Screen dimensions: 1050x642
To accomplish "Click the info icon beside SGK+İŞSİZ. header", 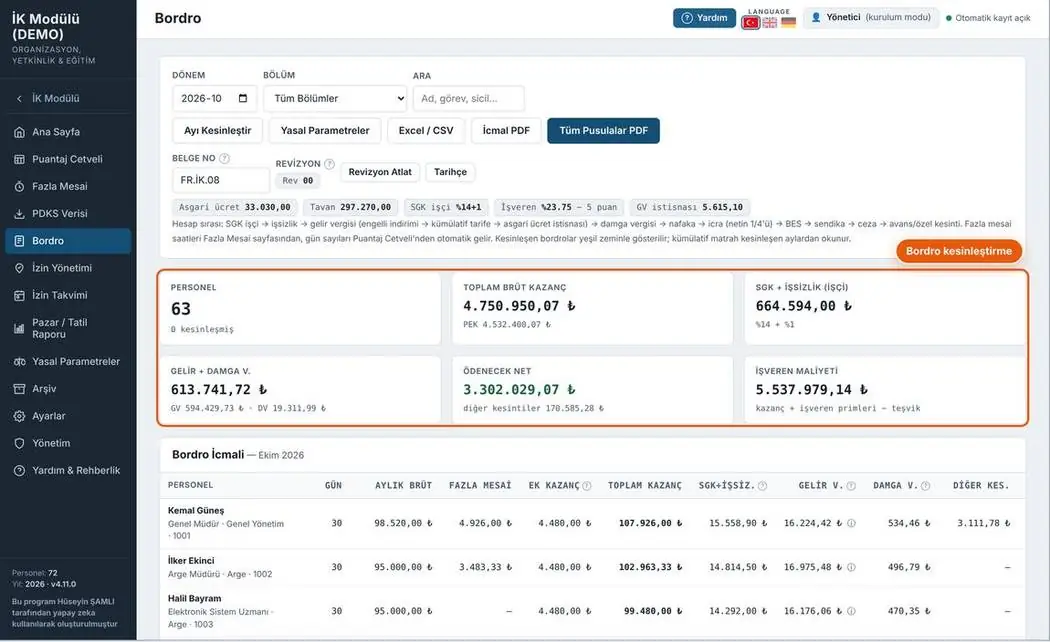I will tap(762, 486).
